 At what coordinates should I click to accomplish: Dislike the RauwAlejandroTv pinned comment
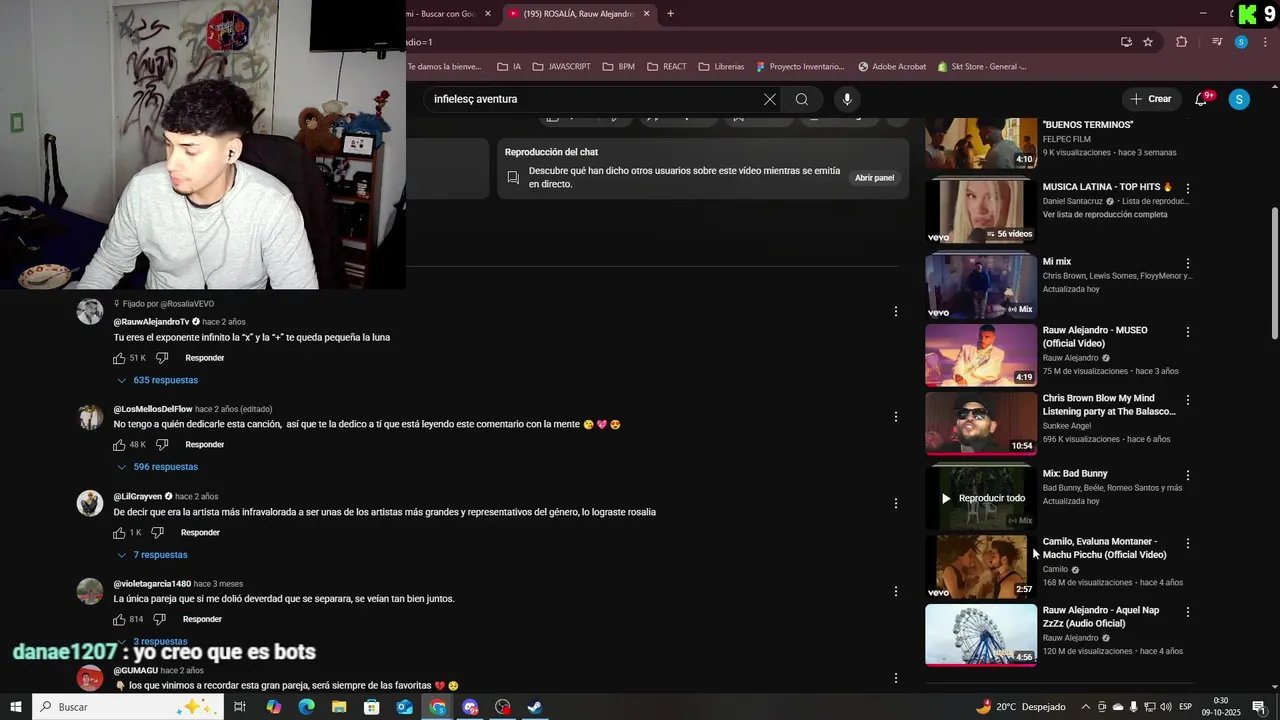[162, 358]
